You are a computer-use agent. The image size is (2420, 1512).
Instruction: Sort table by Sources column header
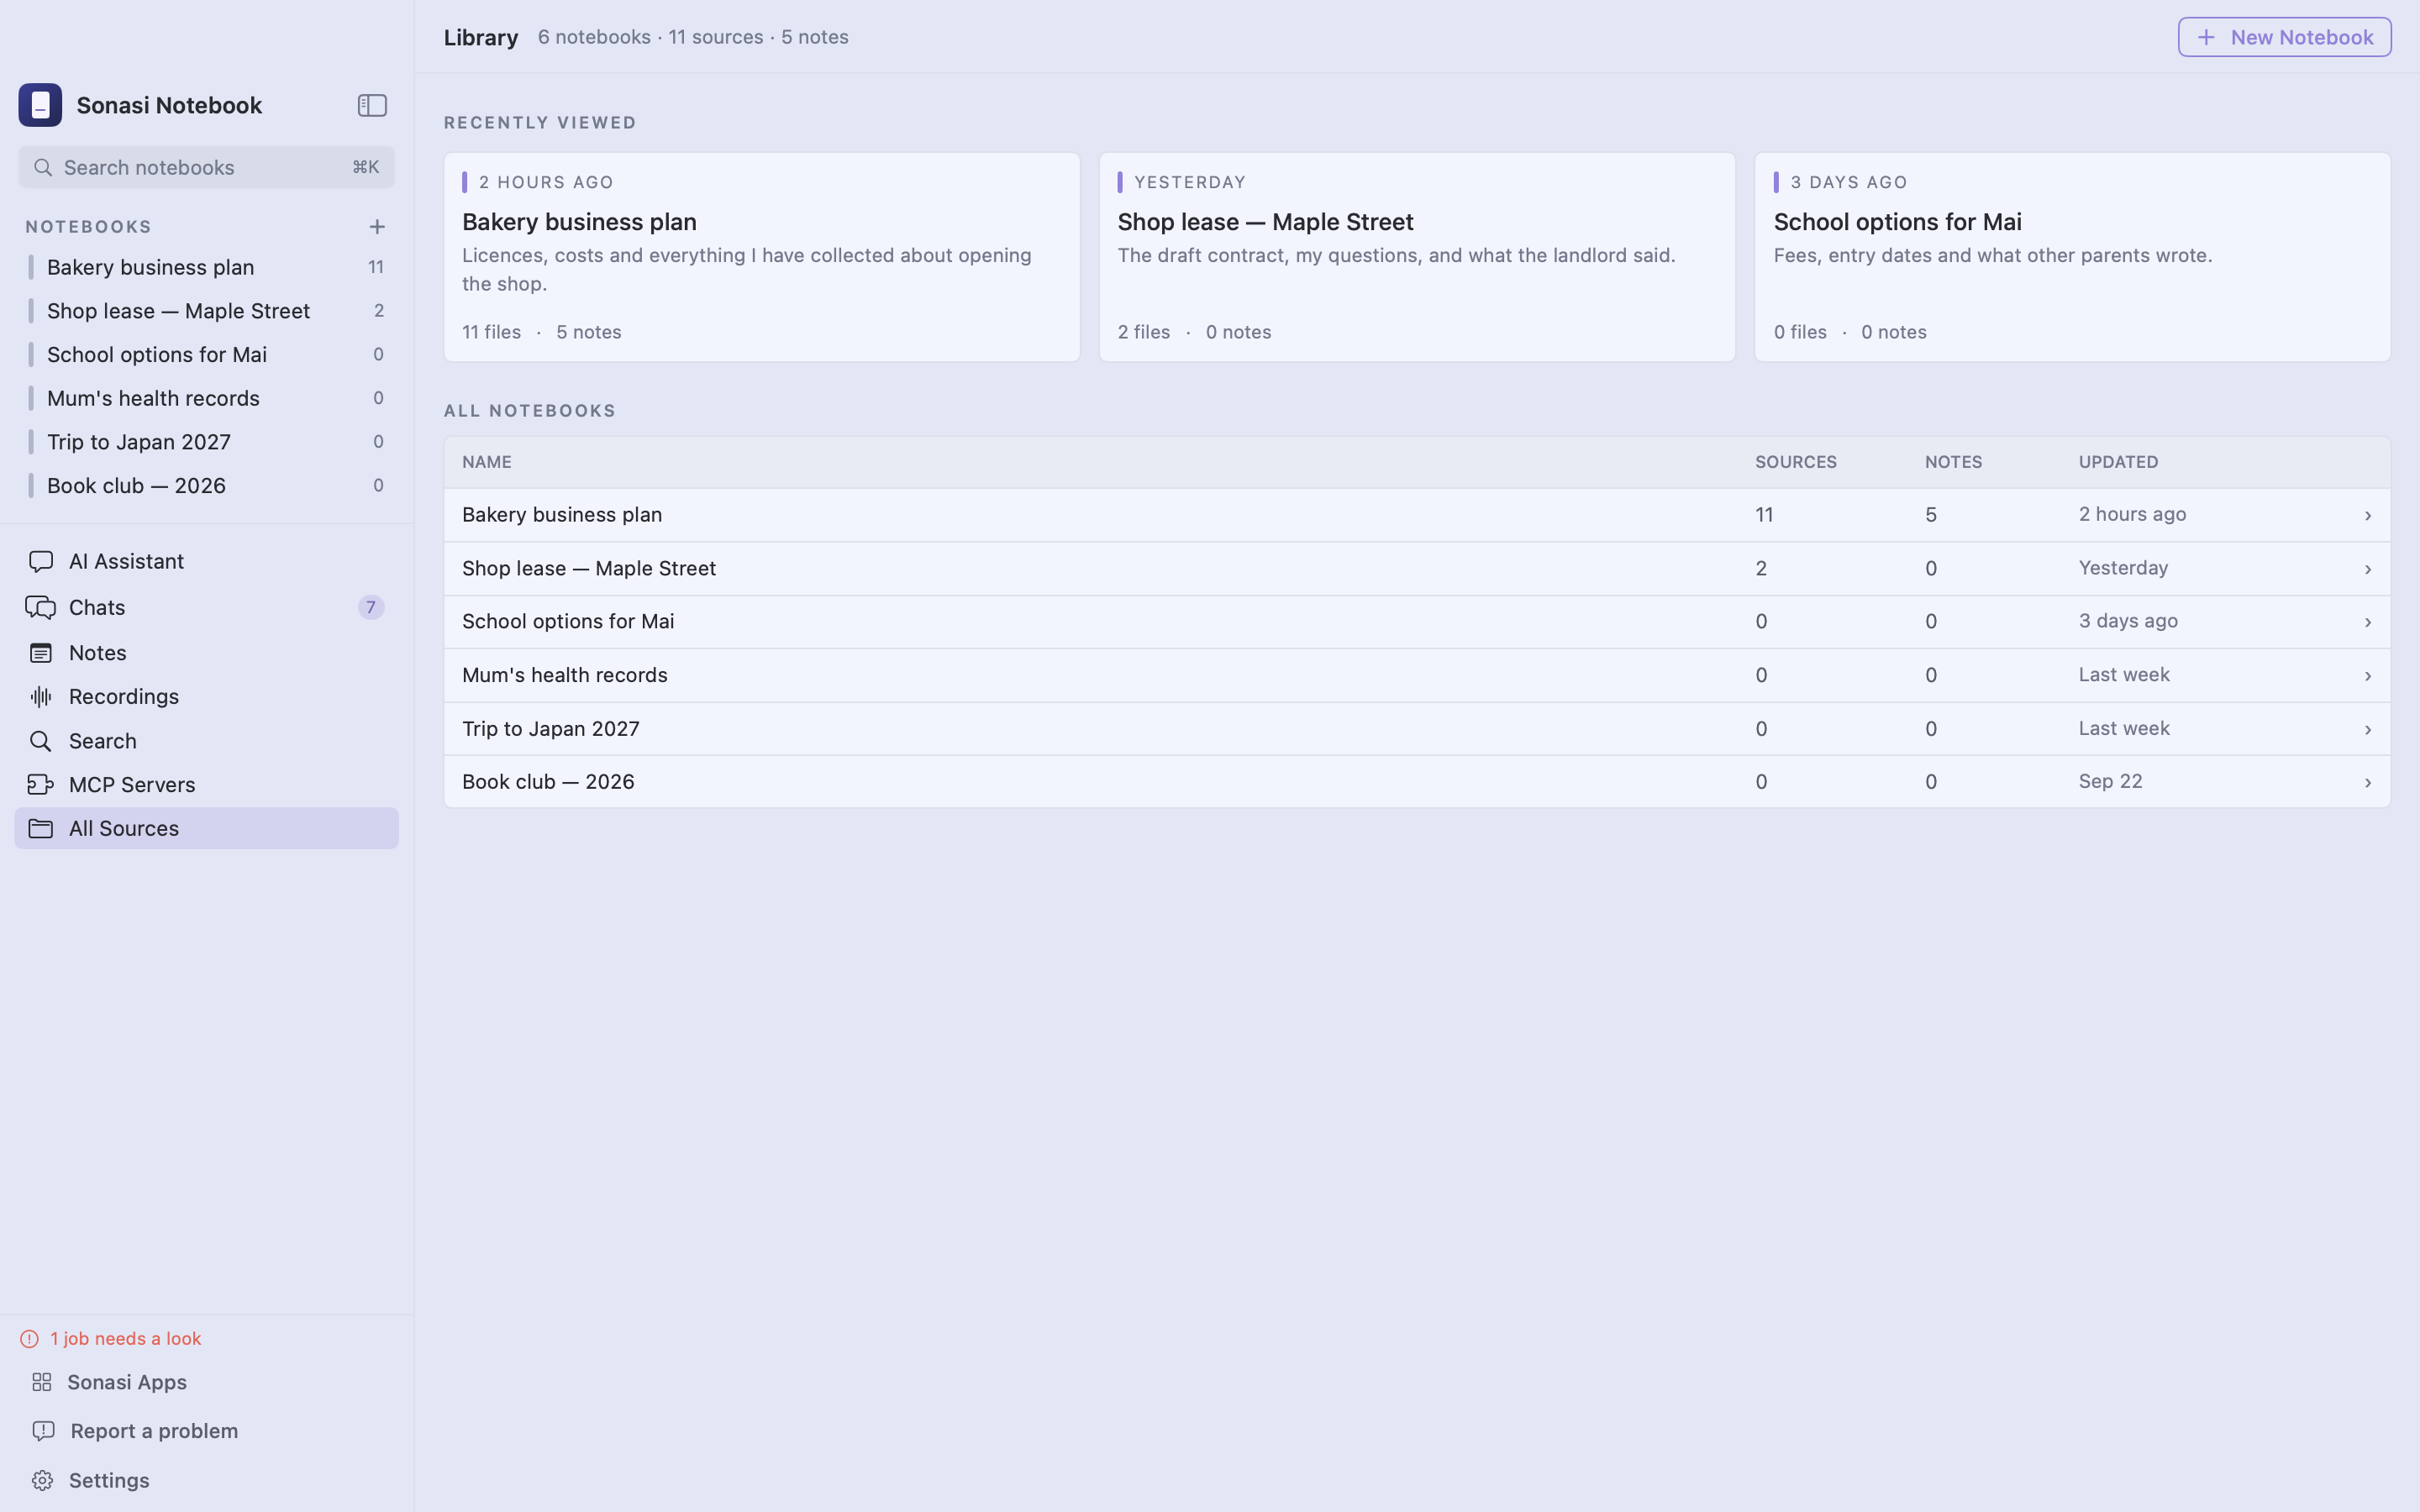tap(1795, 462)
